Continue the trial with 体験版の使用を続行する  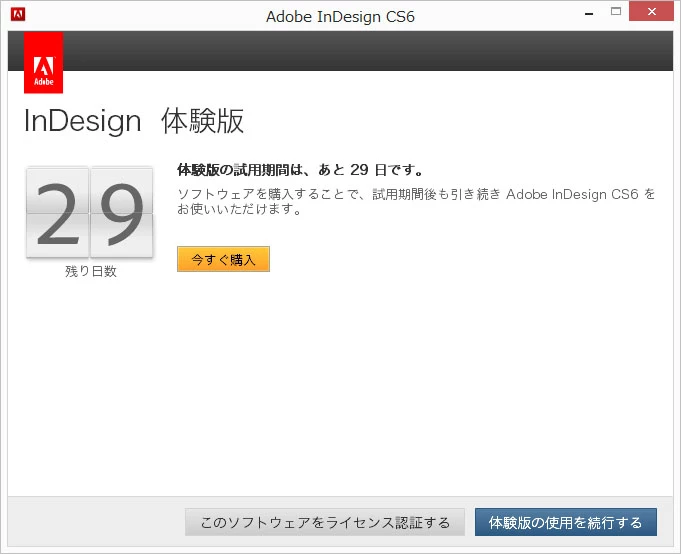[565, 522]
